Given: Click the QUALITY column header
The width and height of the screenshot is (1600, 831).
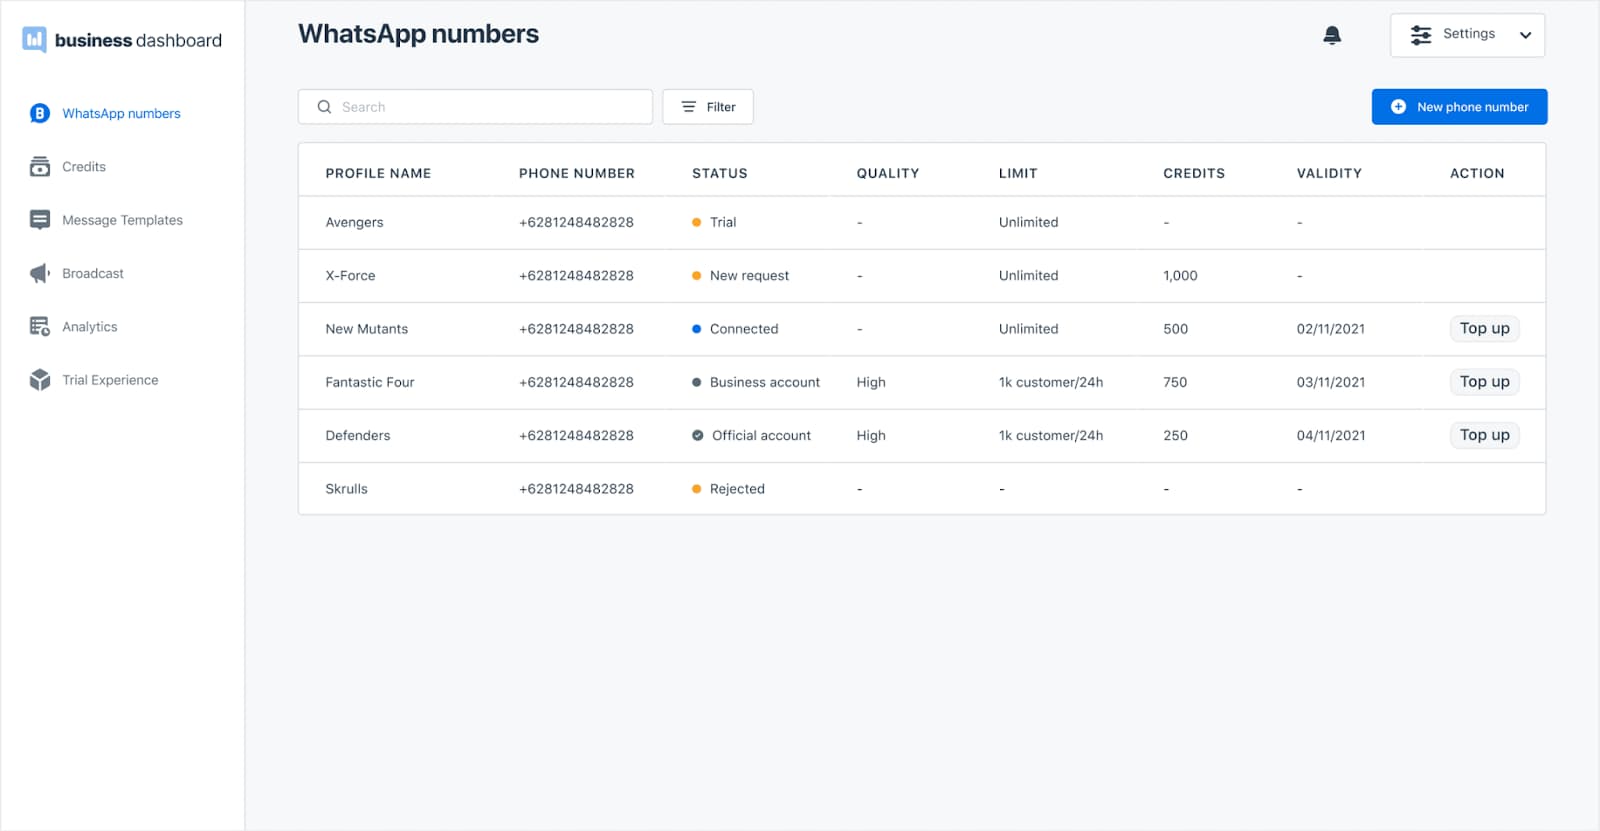Looking at the screenshot, I should pos(887,173).
